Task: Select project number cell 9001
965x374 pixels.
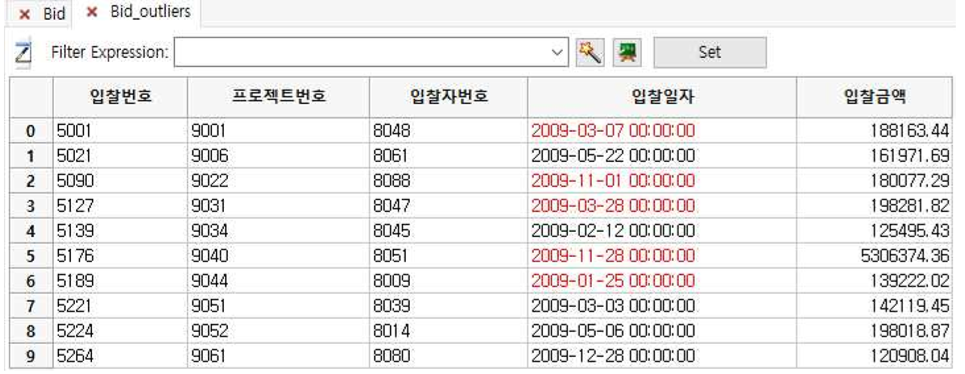Action: [278, 130]
